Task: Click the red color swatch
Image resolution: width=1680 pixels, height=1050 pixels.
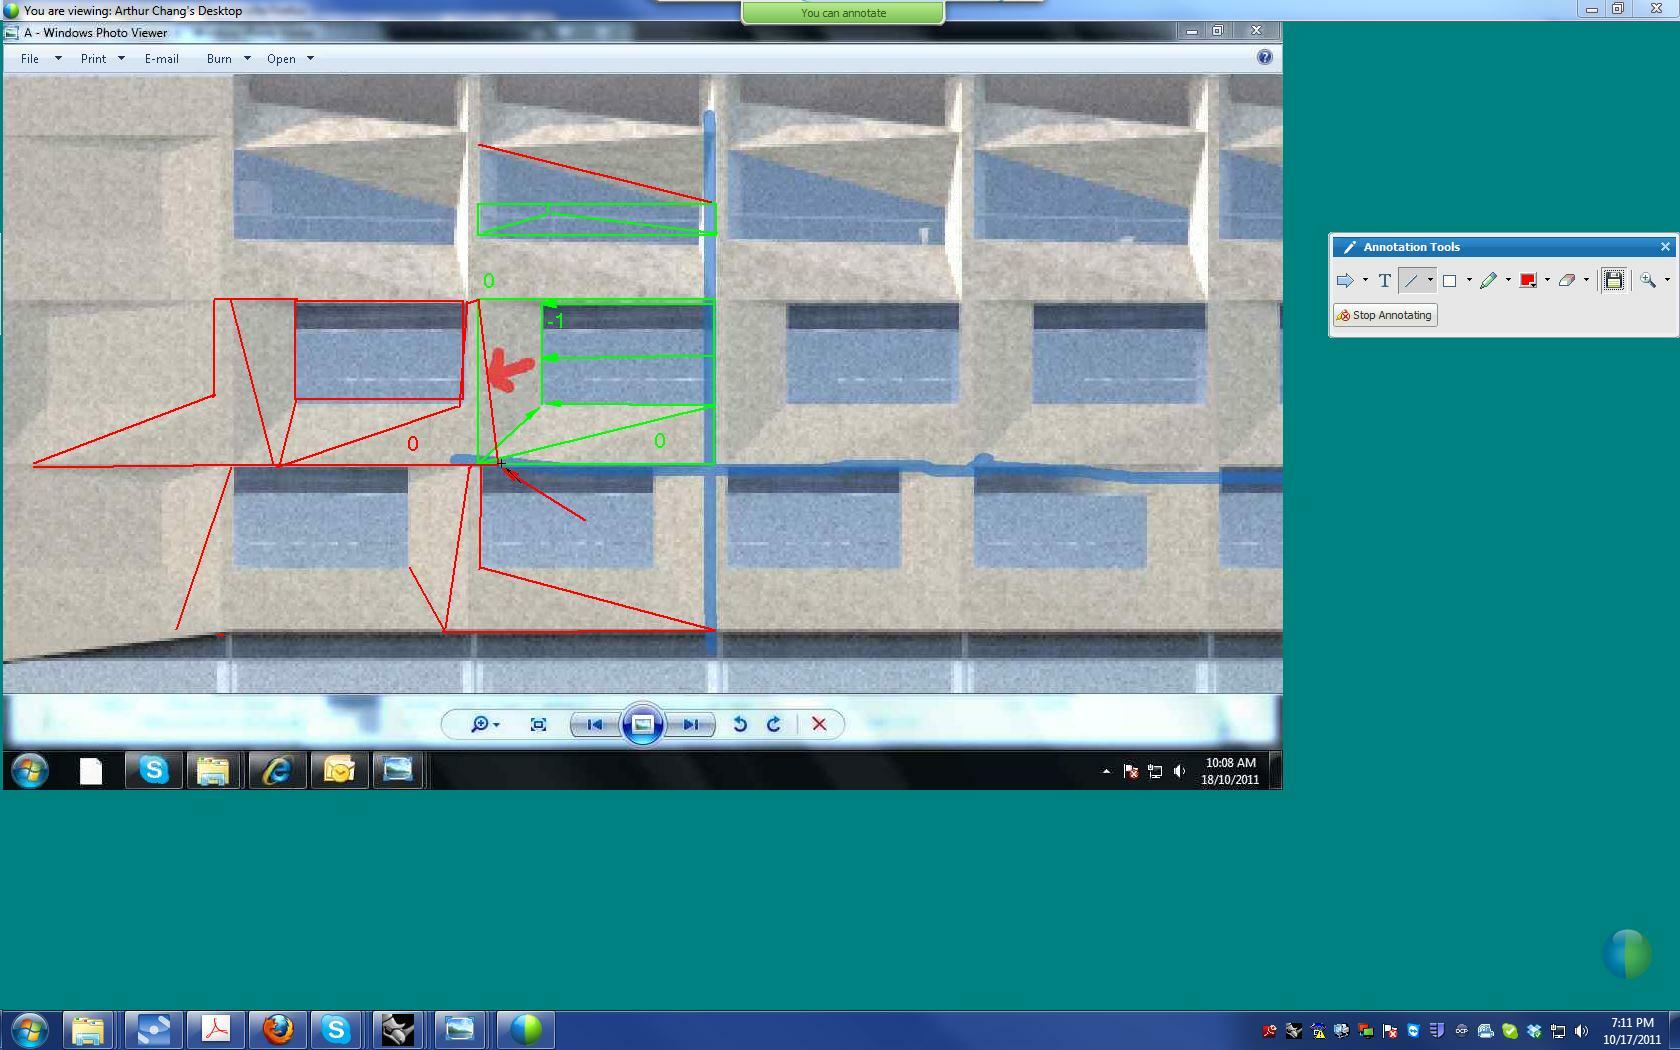Action: coord(1528,281)
